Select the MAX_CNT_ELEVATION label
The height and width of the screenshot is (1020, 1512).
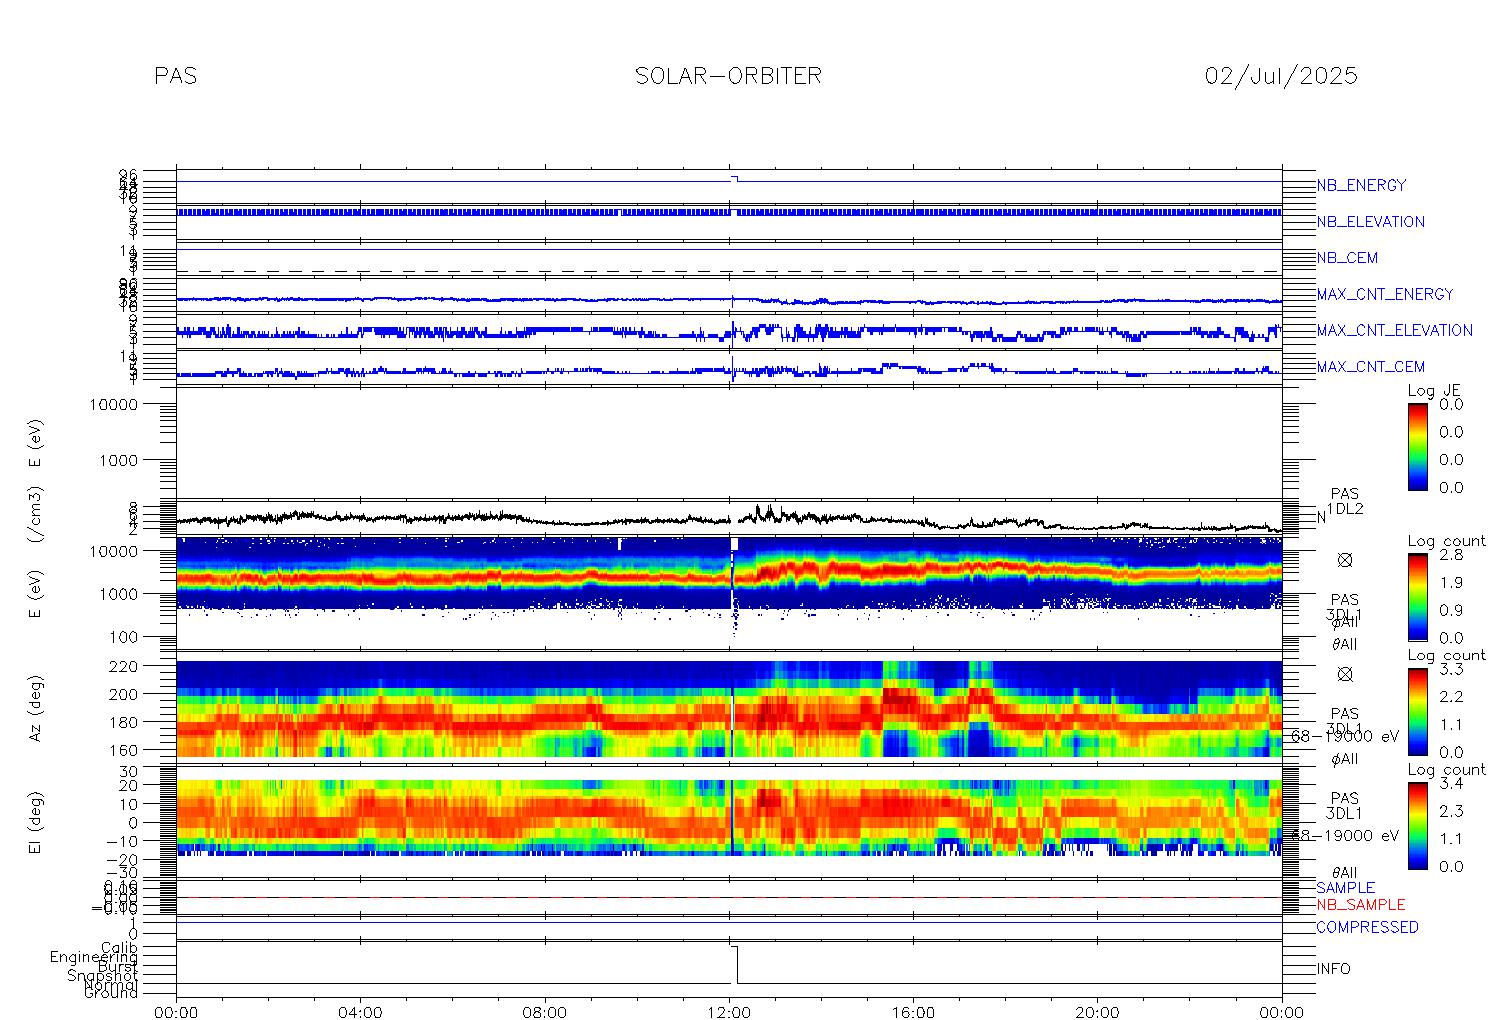click(1394, 330)
